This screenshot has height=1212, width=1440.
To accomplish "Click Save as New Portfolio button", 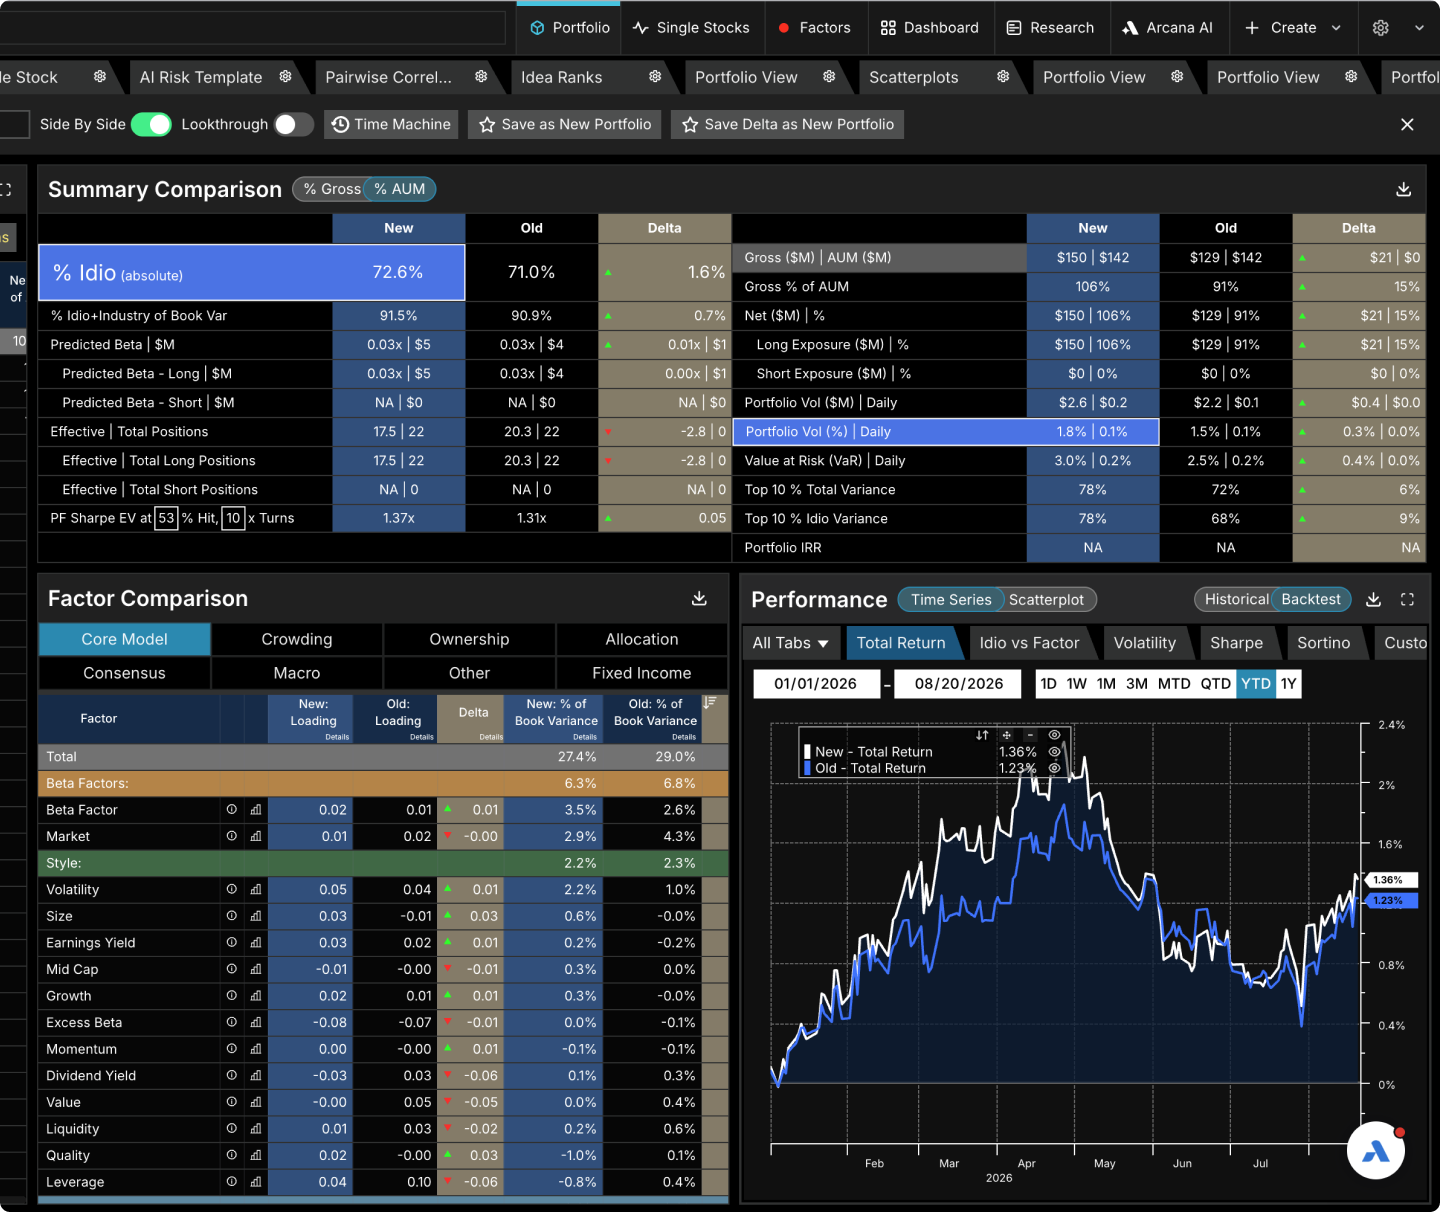I will [565, 124].
